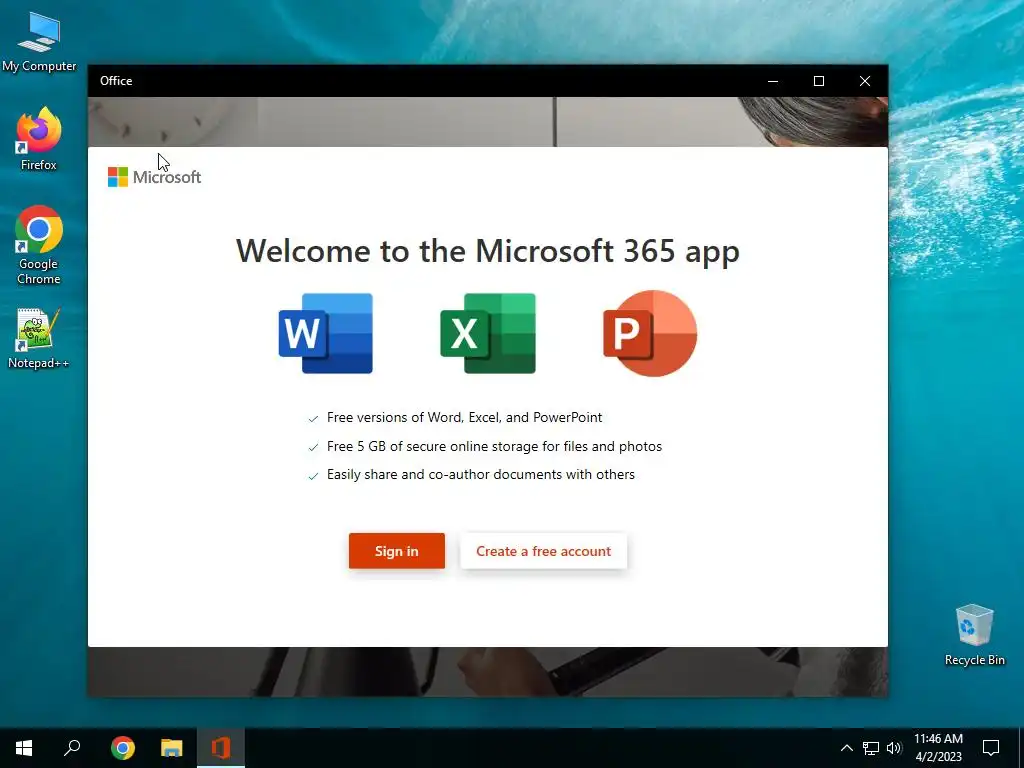Select the Notepad++ desktop shortcut

click(x=39, y=338)
